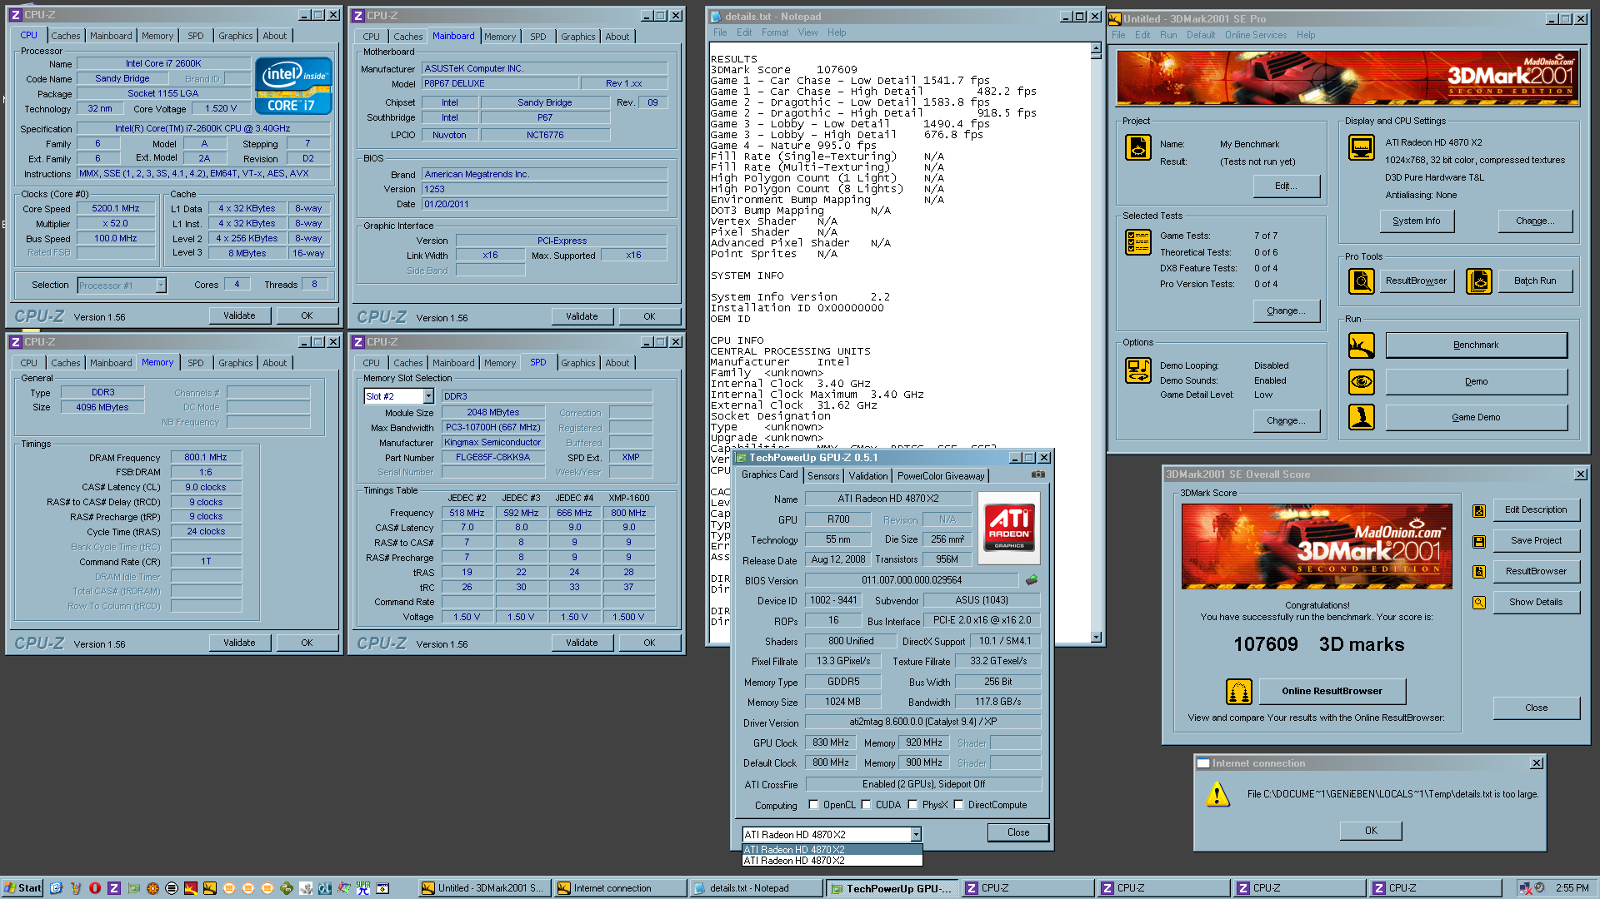Click the magnifier icon beside ResultBrowser in Pro Tools
1600x899 pixels.
coord(1361,281)
